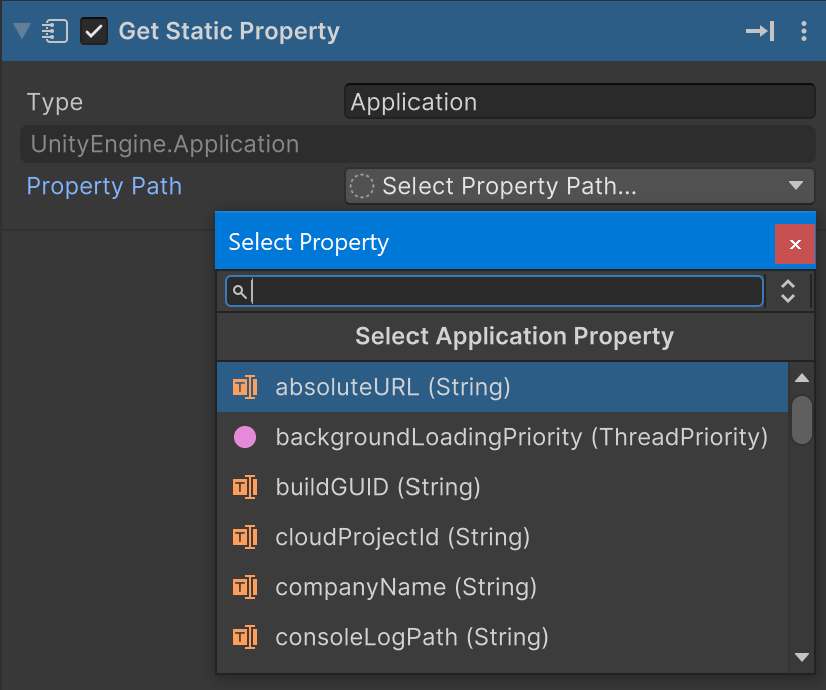The image size is (826, 690).
Task: Click the instruction icon beside the checkbox
Action: (55, 31)
